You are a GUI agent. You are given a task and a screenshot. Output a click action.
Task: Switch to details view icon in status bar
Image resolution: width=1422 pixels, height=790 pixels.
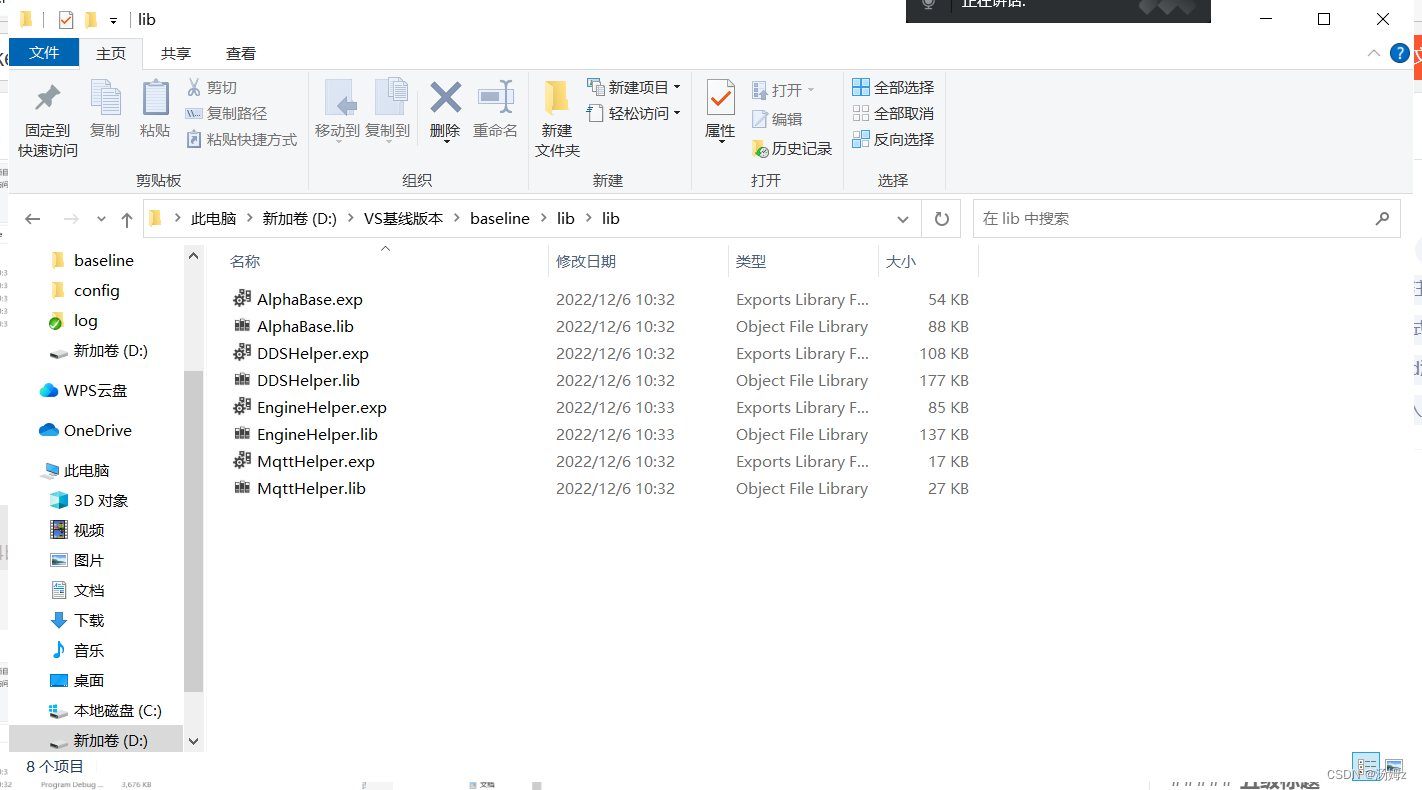tap(1366, 767)
